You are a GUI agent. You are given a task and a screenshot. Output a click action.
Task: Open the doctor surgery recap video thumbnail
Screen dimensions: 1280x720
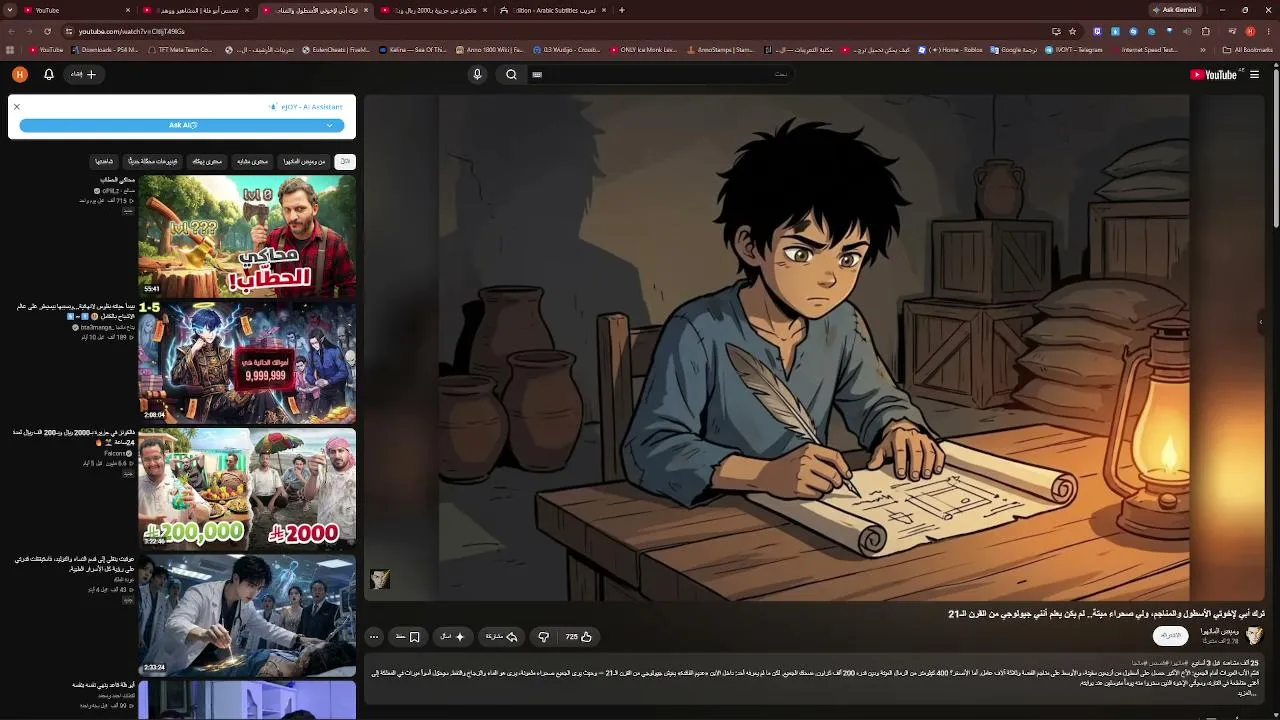click(x=247, y=615)
